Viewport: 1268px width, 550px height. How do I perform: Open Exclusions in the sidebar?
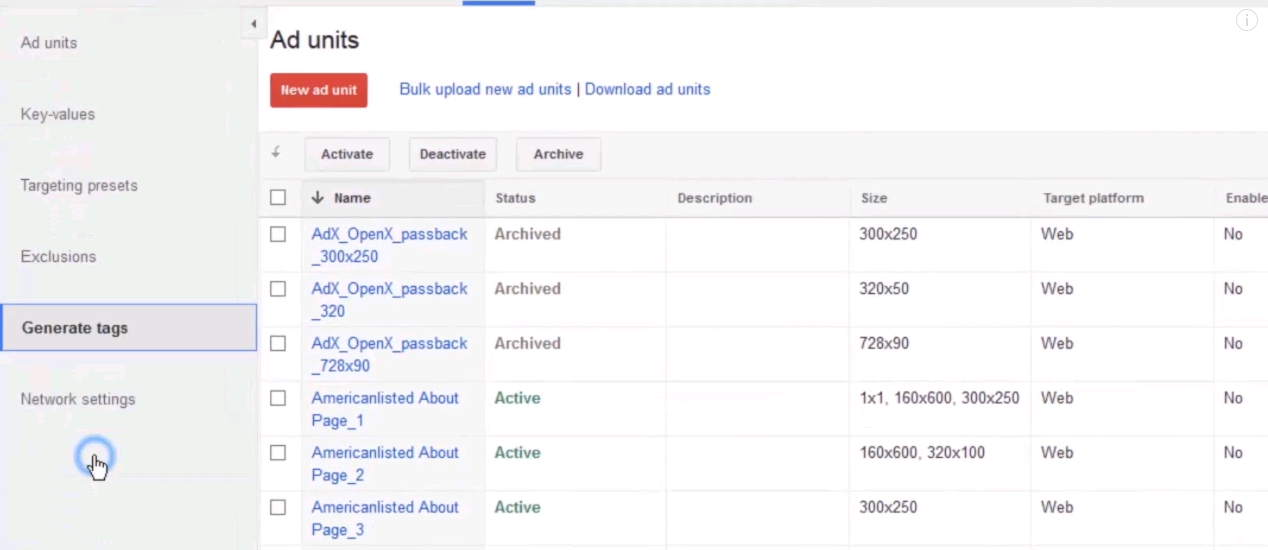pos(58,256)
